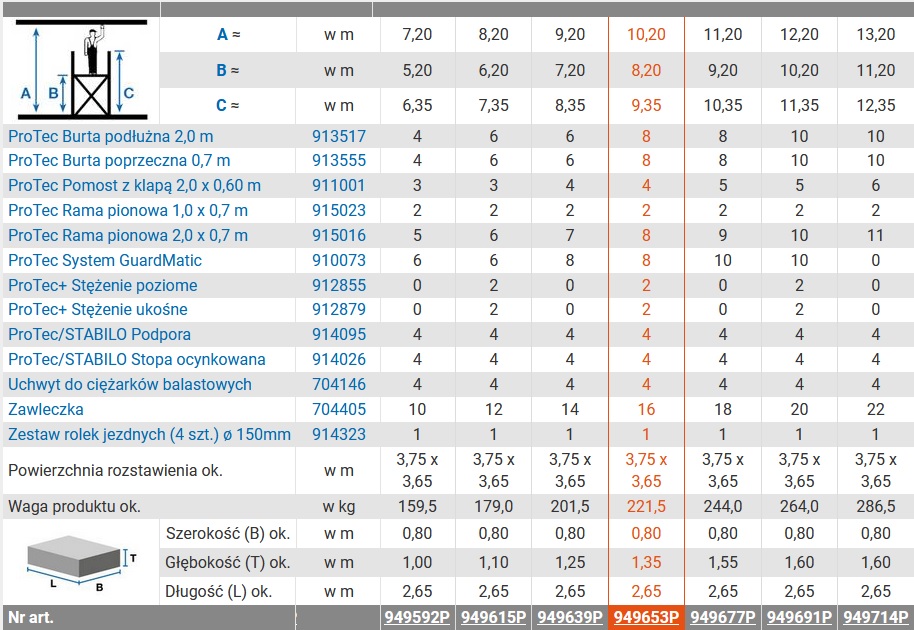Click the A height value 7,20
This screenshot has height=630, width=914.
(417, 34)
